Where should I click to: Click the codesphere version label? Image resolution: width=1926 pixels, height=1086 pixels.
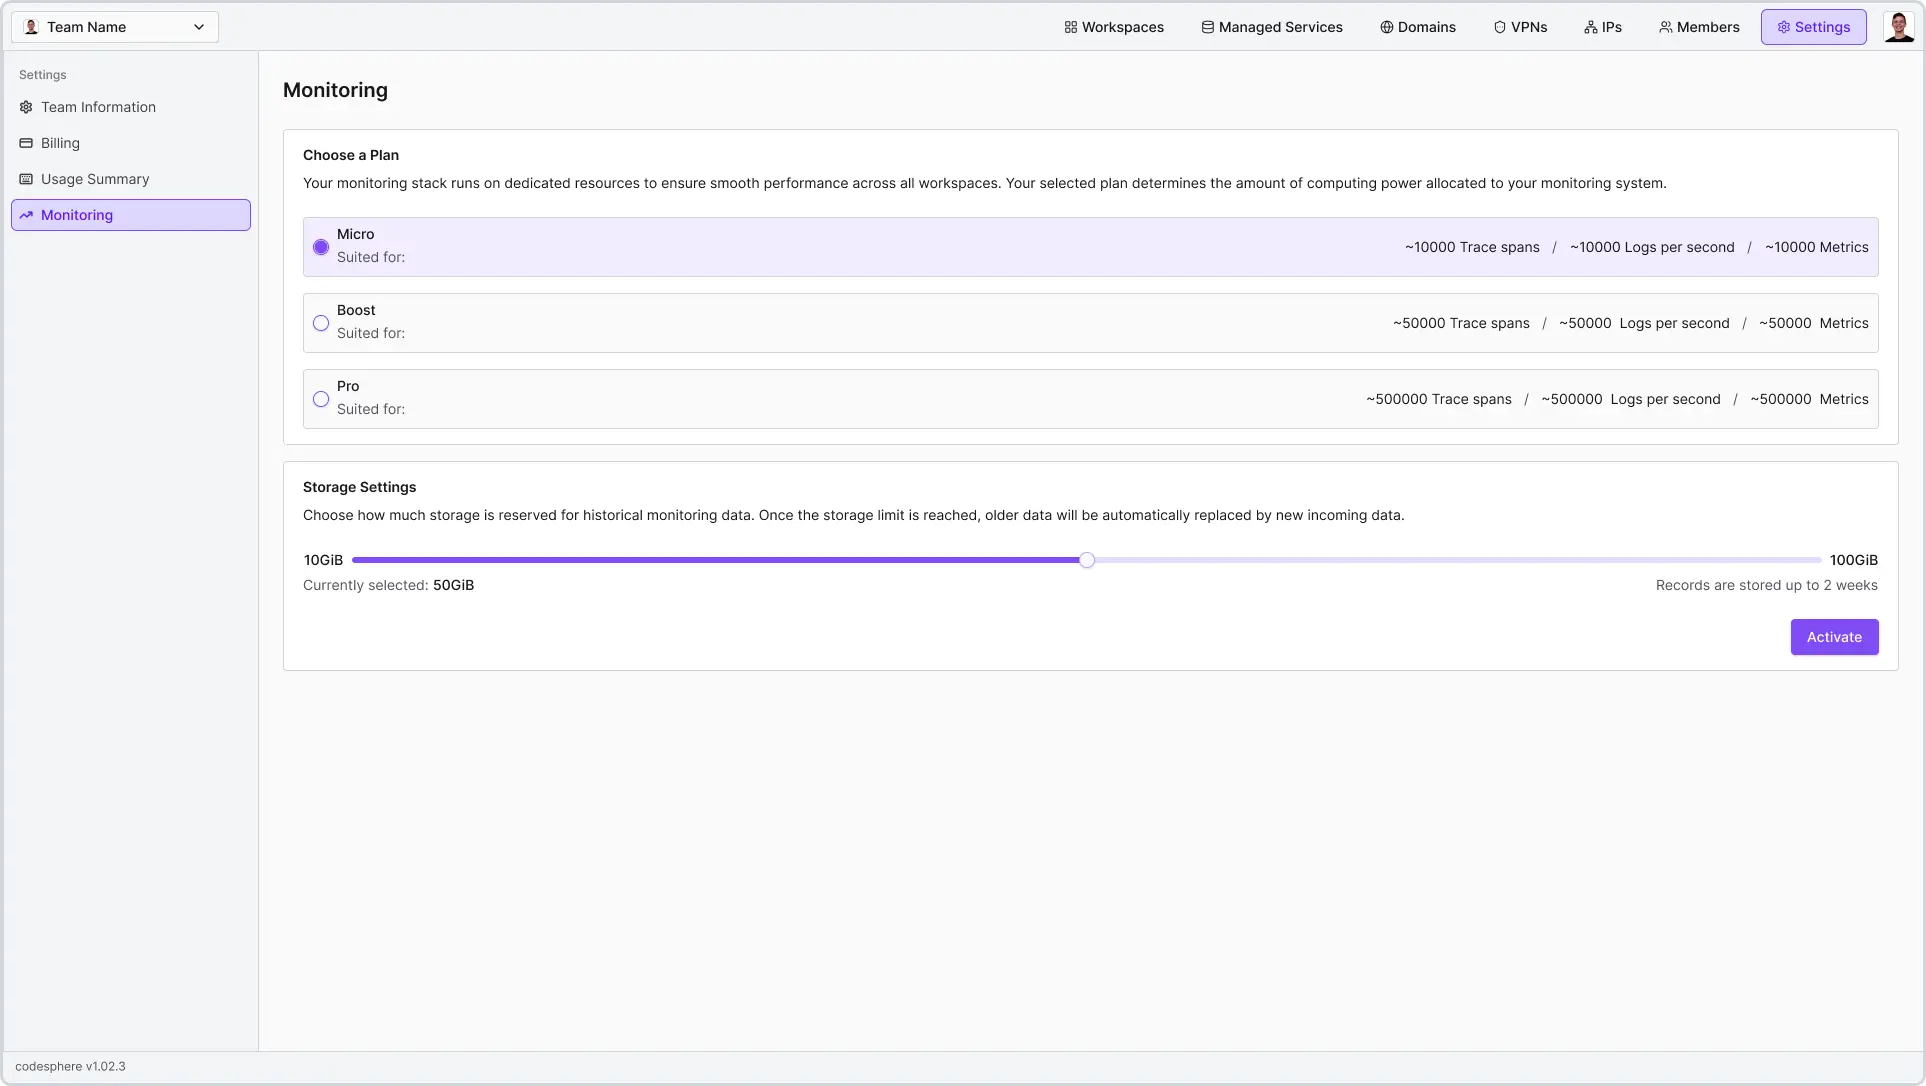70,1066
